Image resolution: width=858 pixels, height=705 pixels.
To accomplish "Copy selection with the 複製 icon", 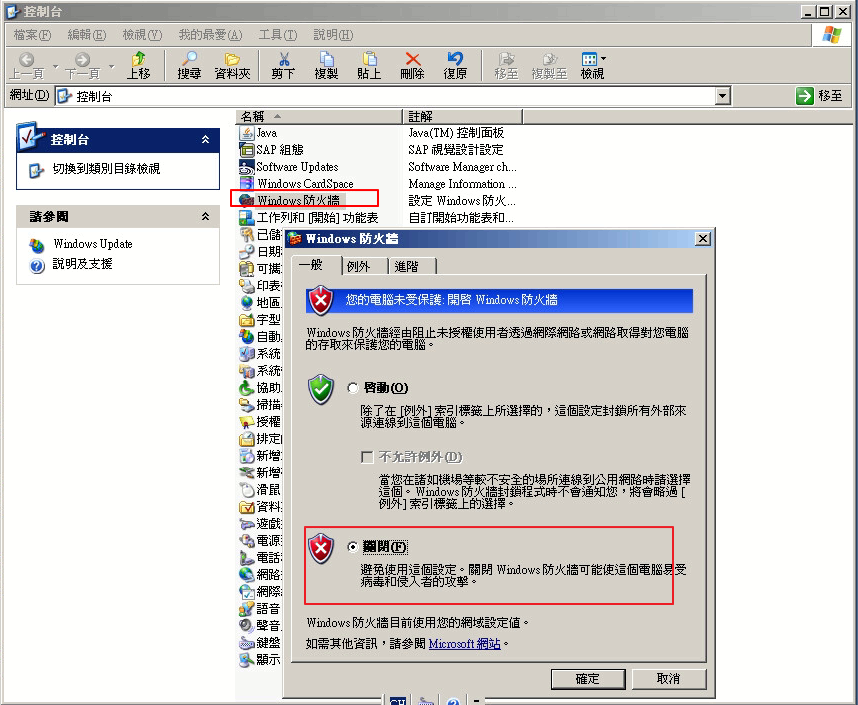I will click(x=326, y=66).
